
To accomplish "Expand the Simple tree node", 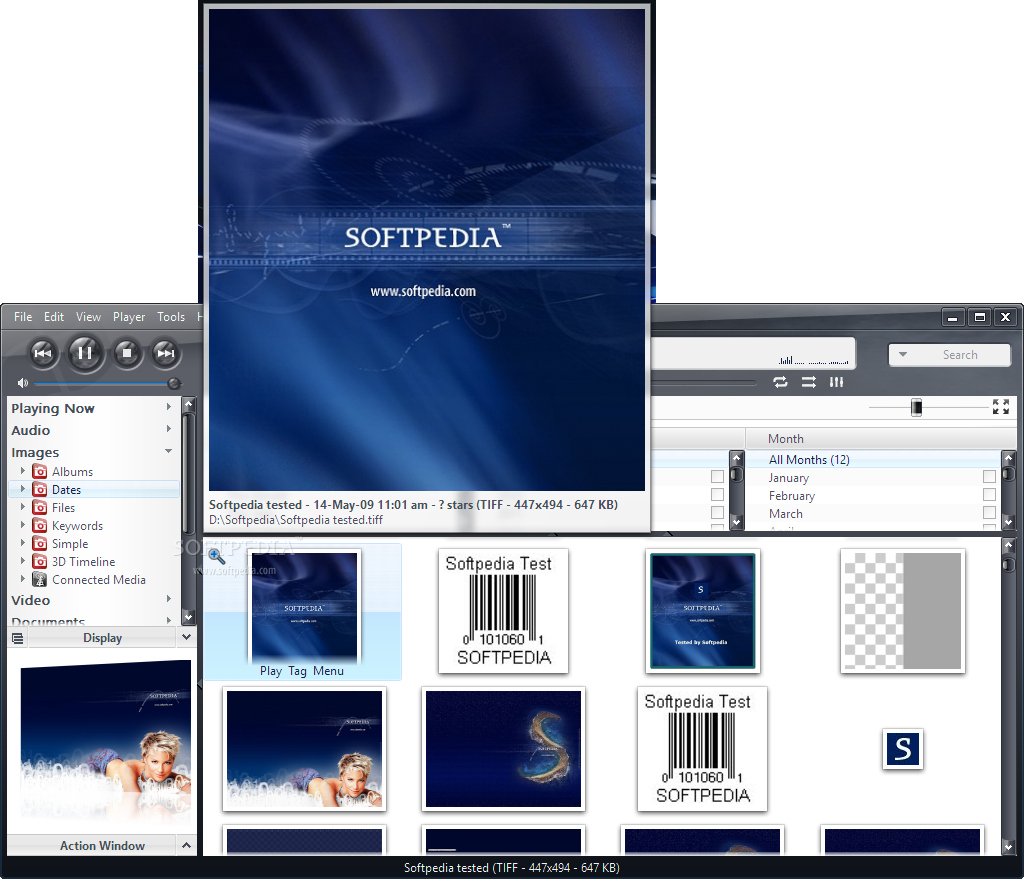I will 23,543.
